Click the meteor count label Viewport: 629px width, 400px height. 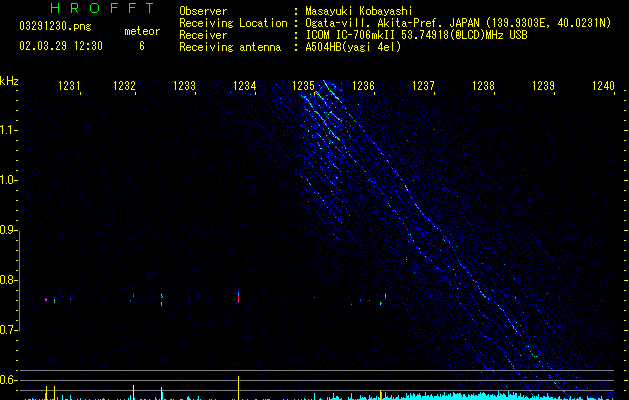pos(142,31)
